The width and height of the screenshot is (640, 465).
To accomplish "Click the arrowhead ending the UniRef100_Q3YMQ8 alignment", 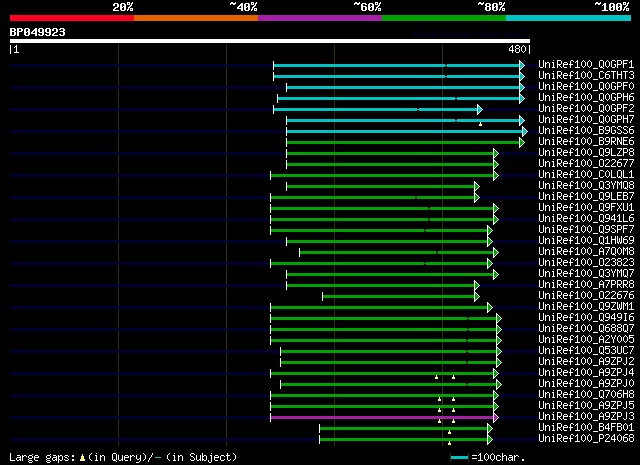I will (477, 187).
